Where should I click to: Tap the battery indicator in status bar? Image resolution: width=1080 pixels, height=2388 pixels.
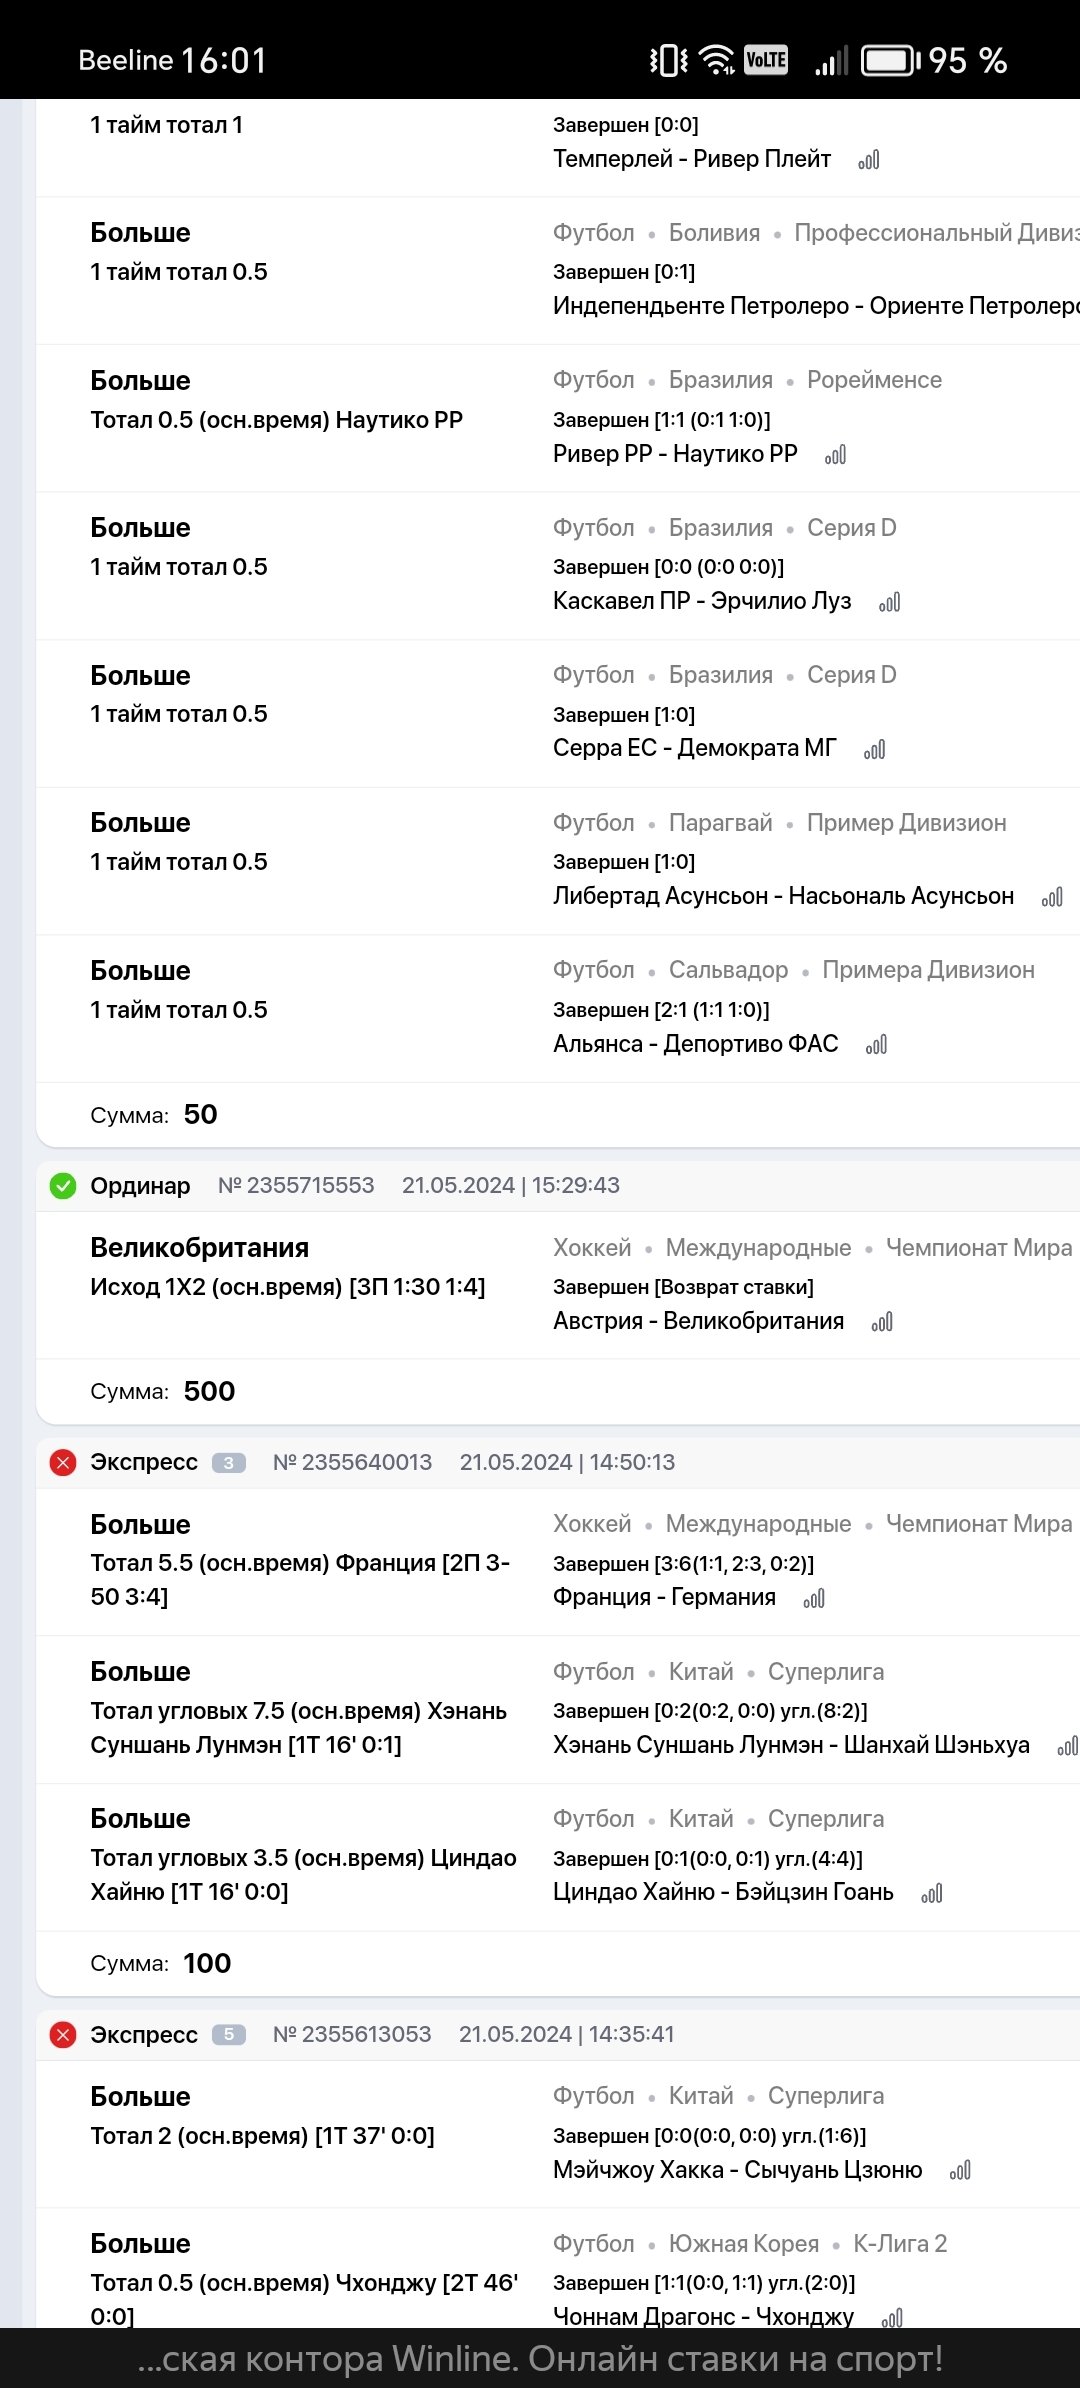pos(890,61)
